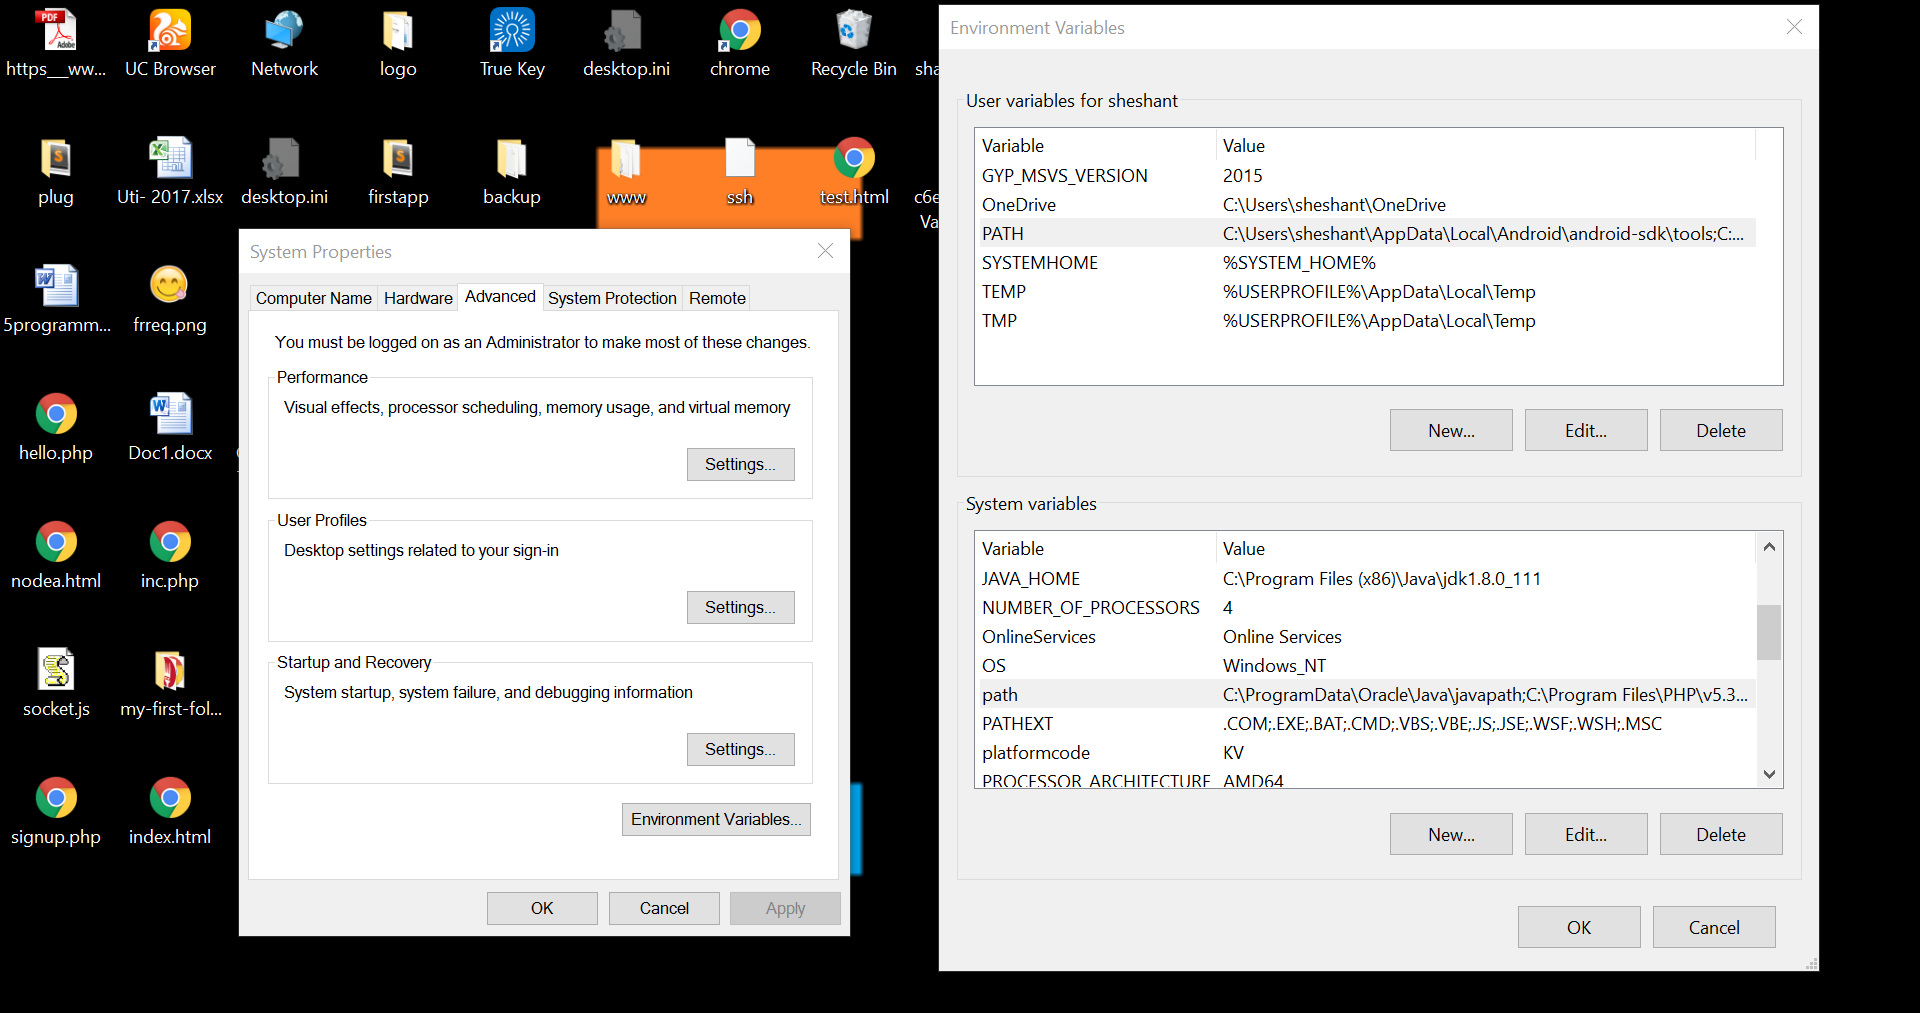The width and height of the screenshot is (1922, 1013).
Task: Click the system variables scrollbar up arrow
Action: coord(1769,546)
